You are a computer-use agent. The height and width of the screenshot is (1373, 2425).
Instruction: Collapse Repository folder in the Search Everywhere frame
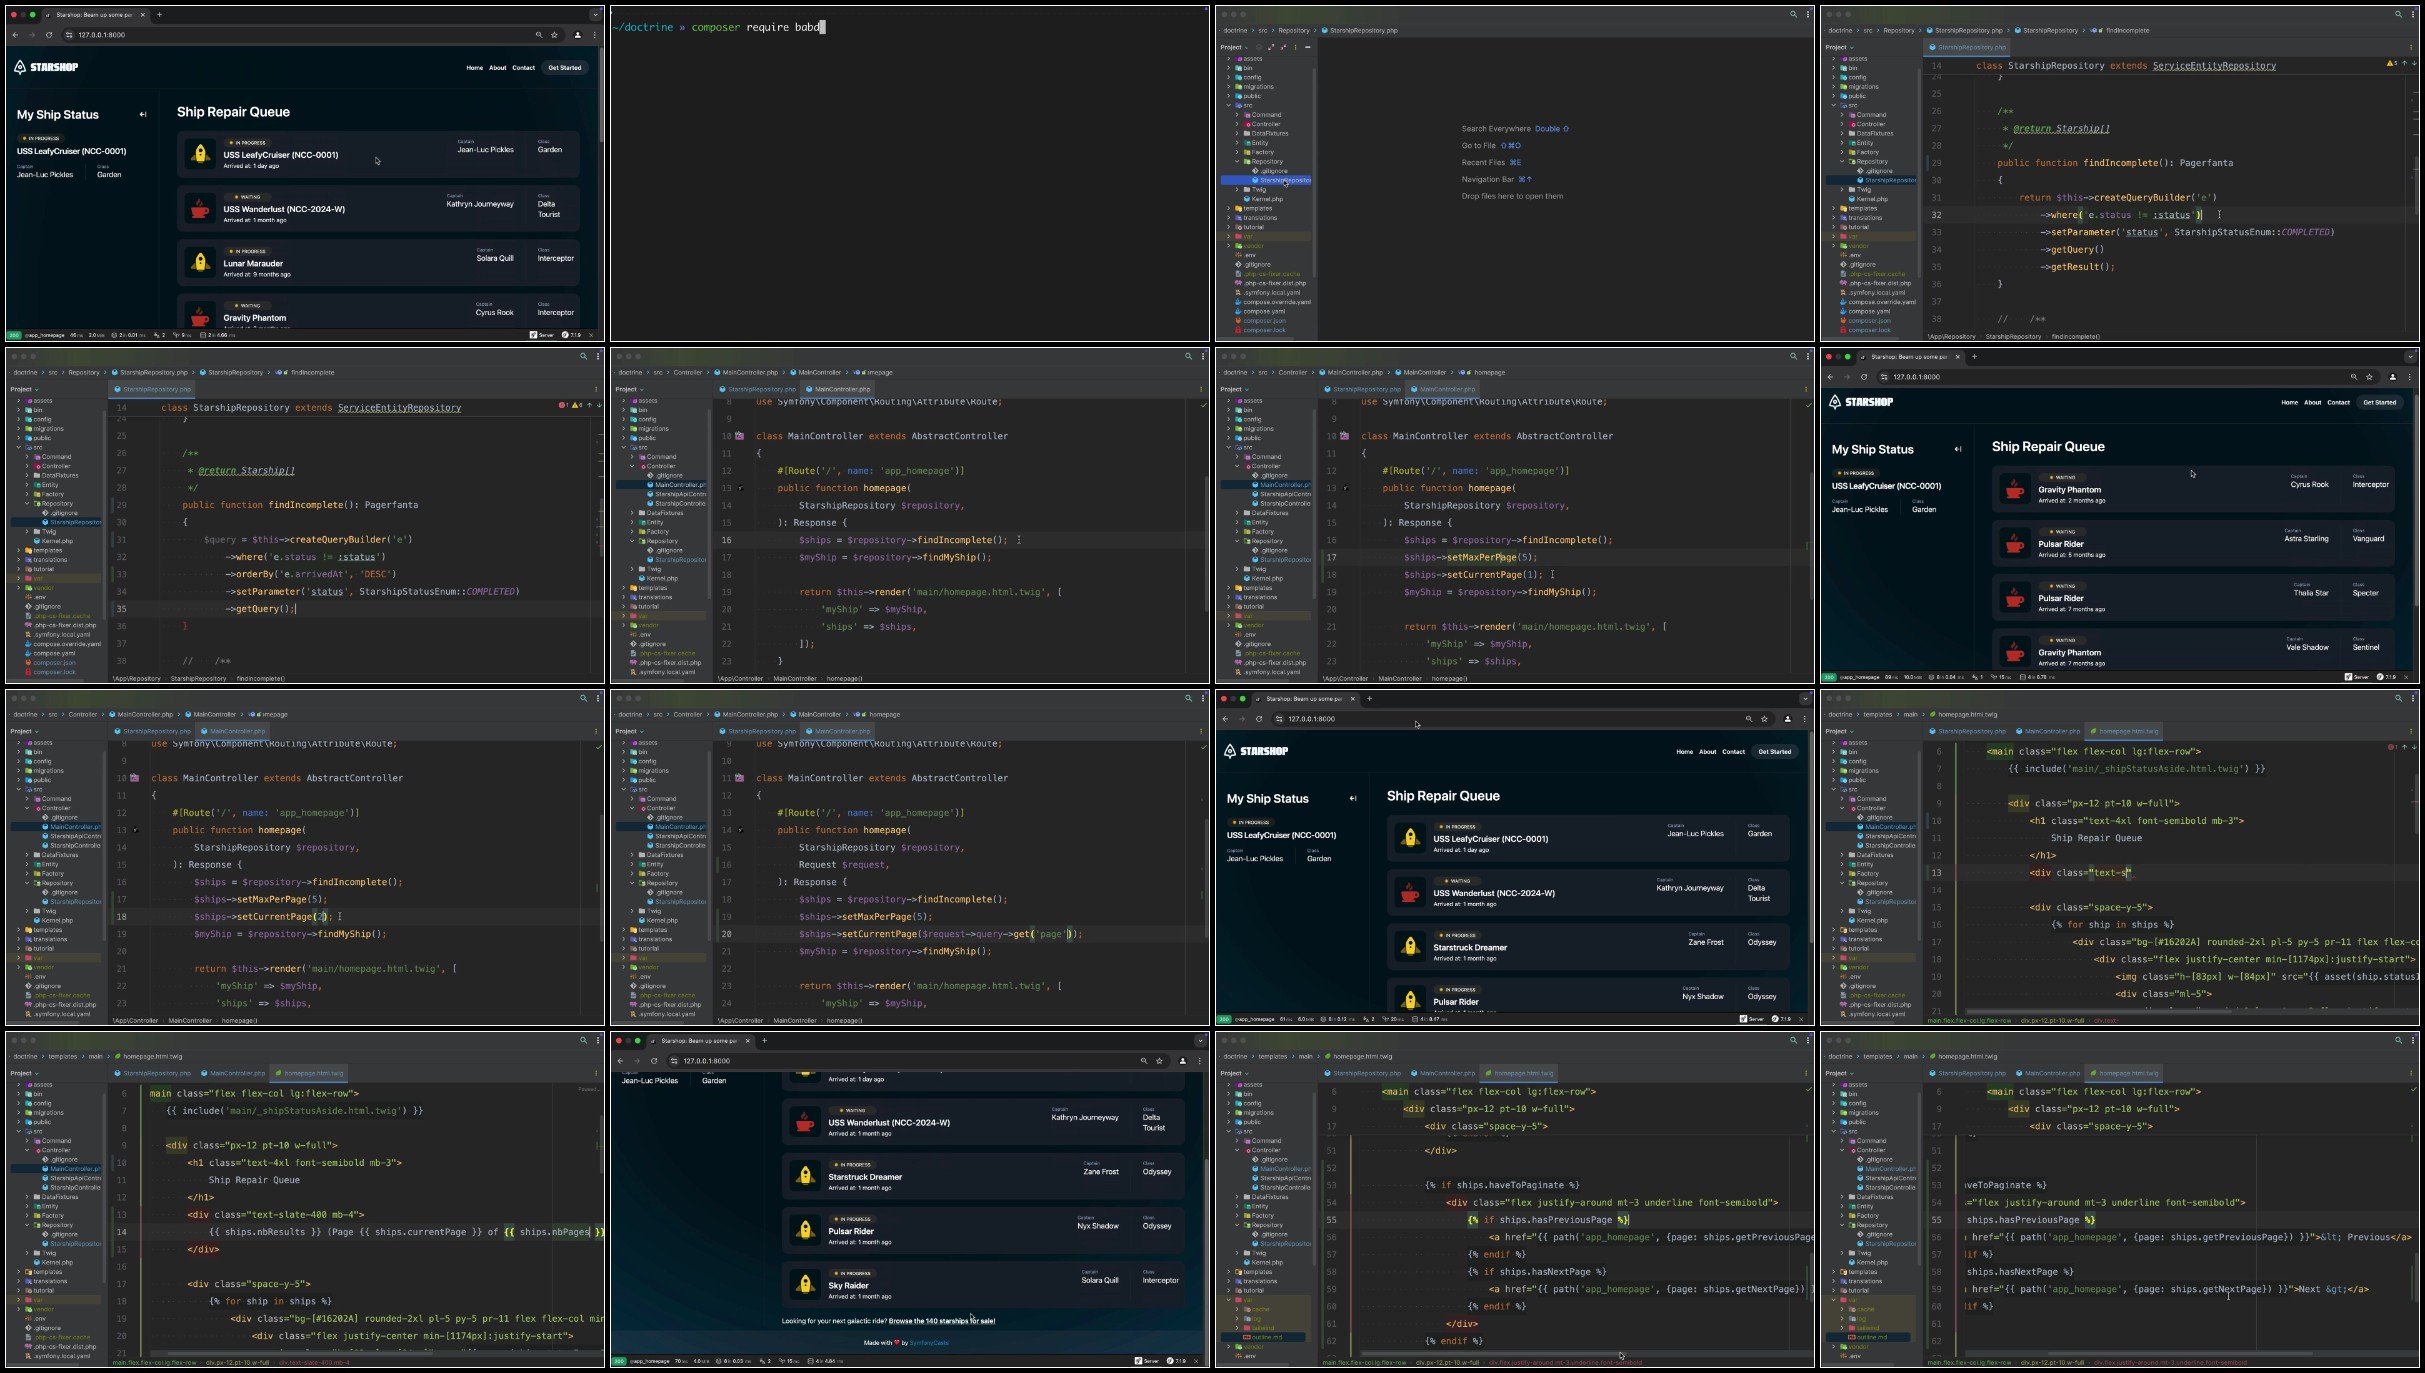(x=1237, y=161)
